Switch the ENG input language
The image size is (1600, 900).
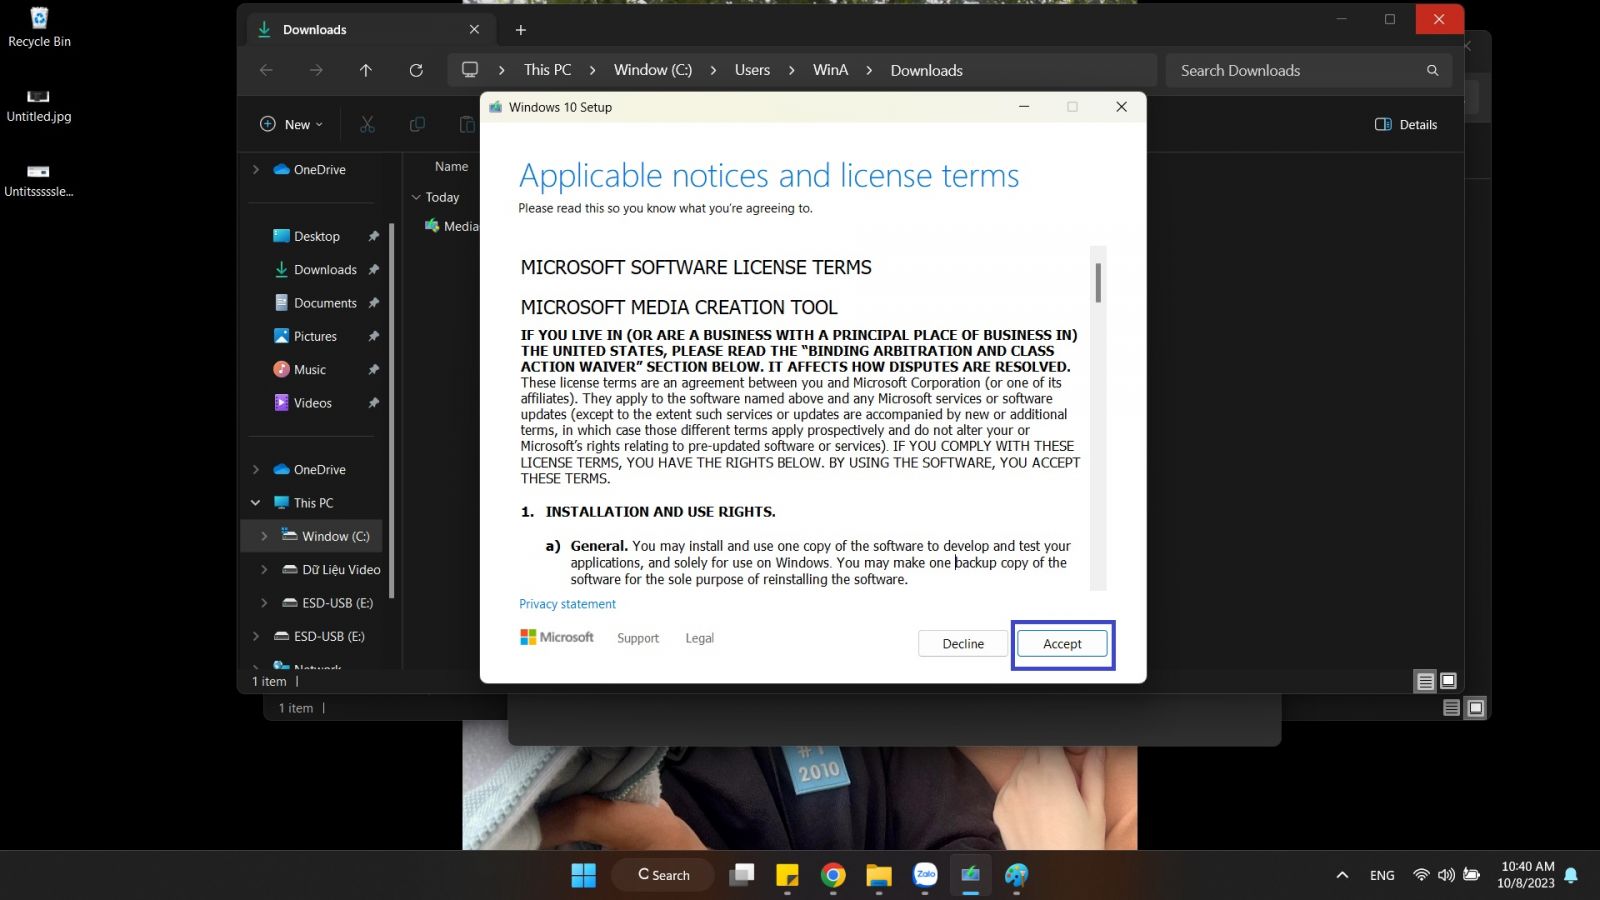click(x=1382, y=875)
